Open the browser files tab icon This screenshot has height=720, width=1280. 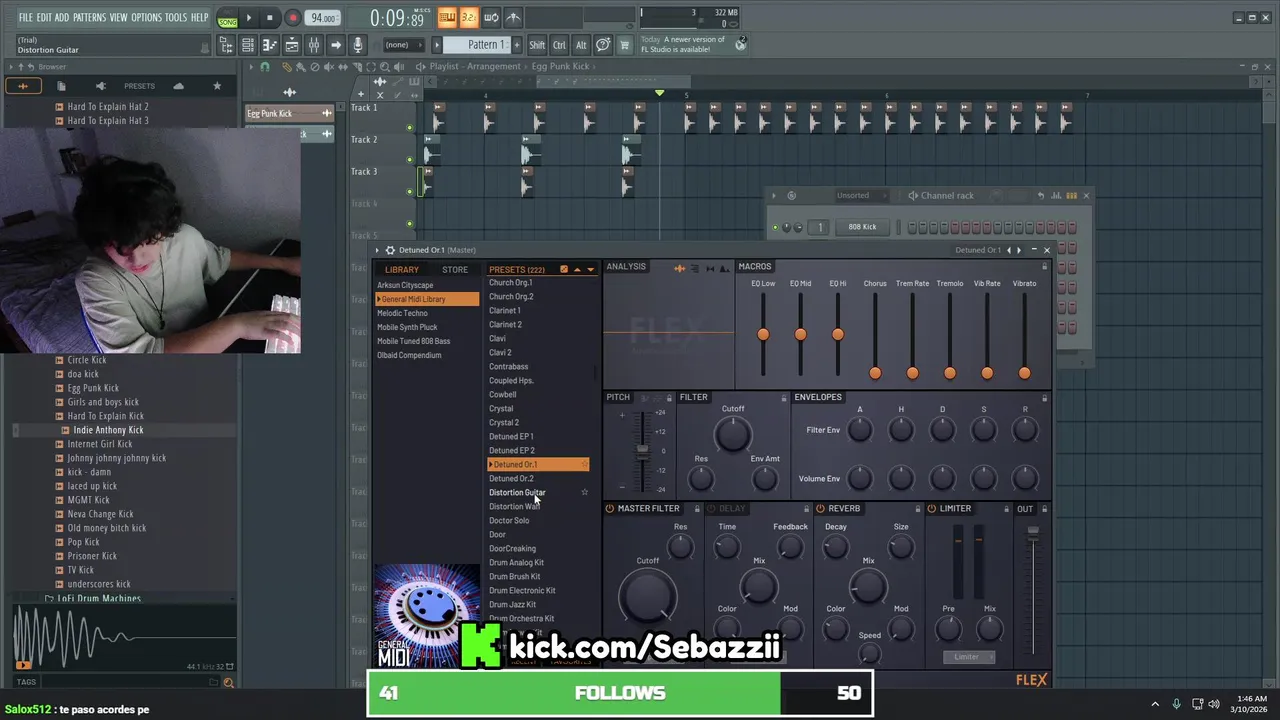tap(61, 86)
